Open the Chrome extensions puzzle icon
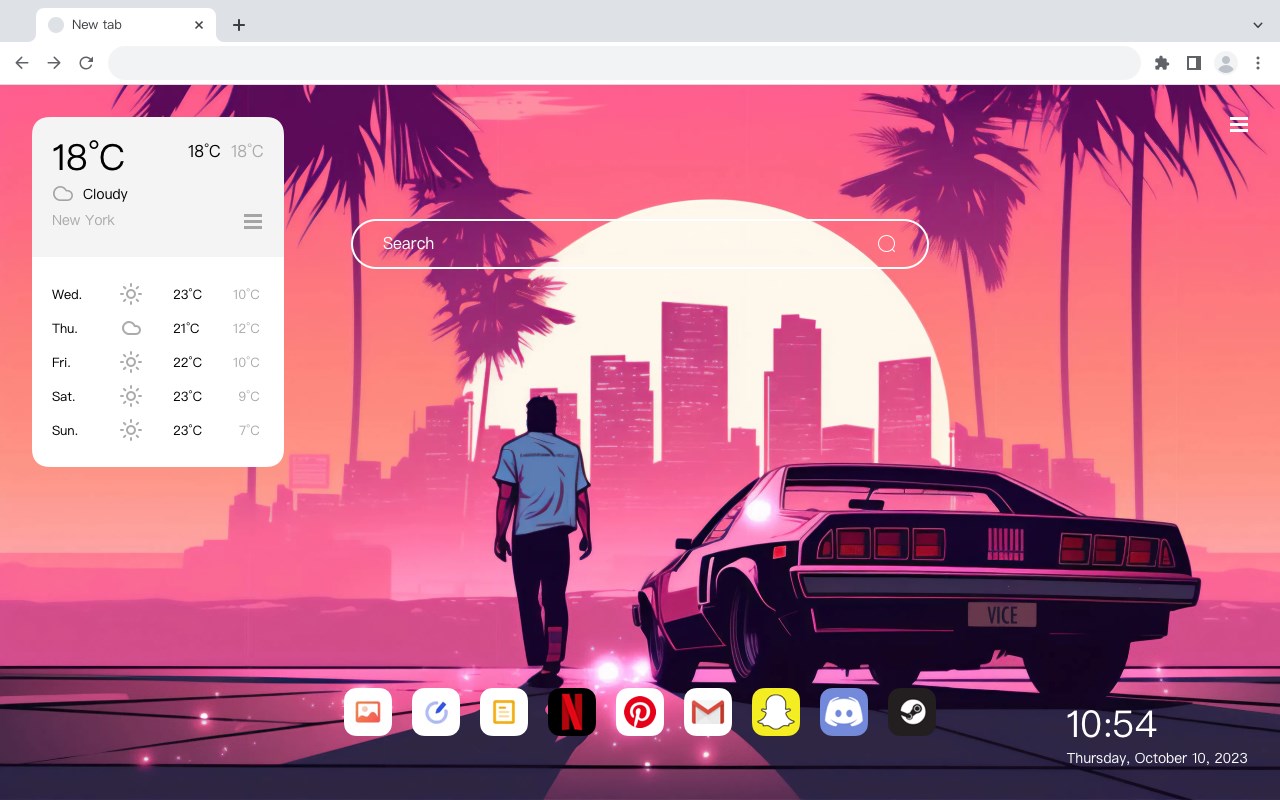The width and height of the screenshot is (1280, 800). (1161, 63)
